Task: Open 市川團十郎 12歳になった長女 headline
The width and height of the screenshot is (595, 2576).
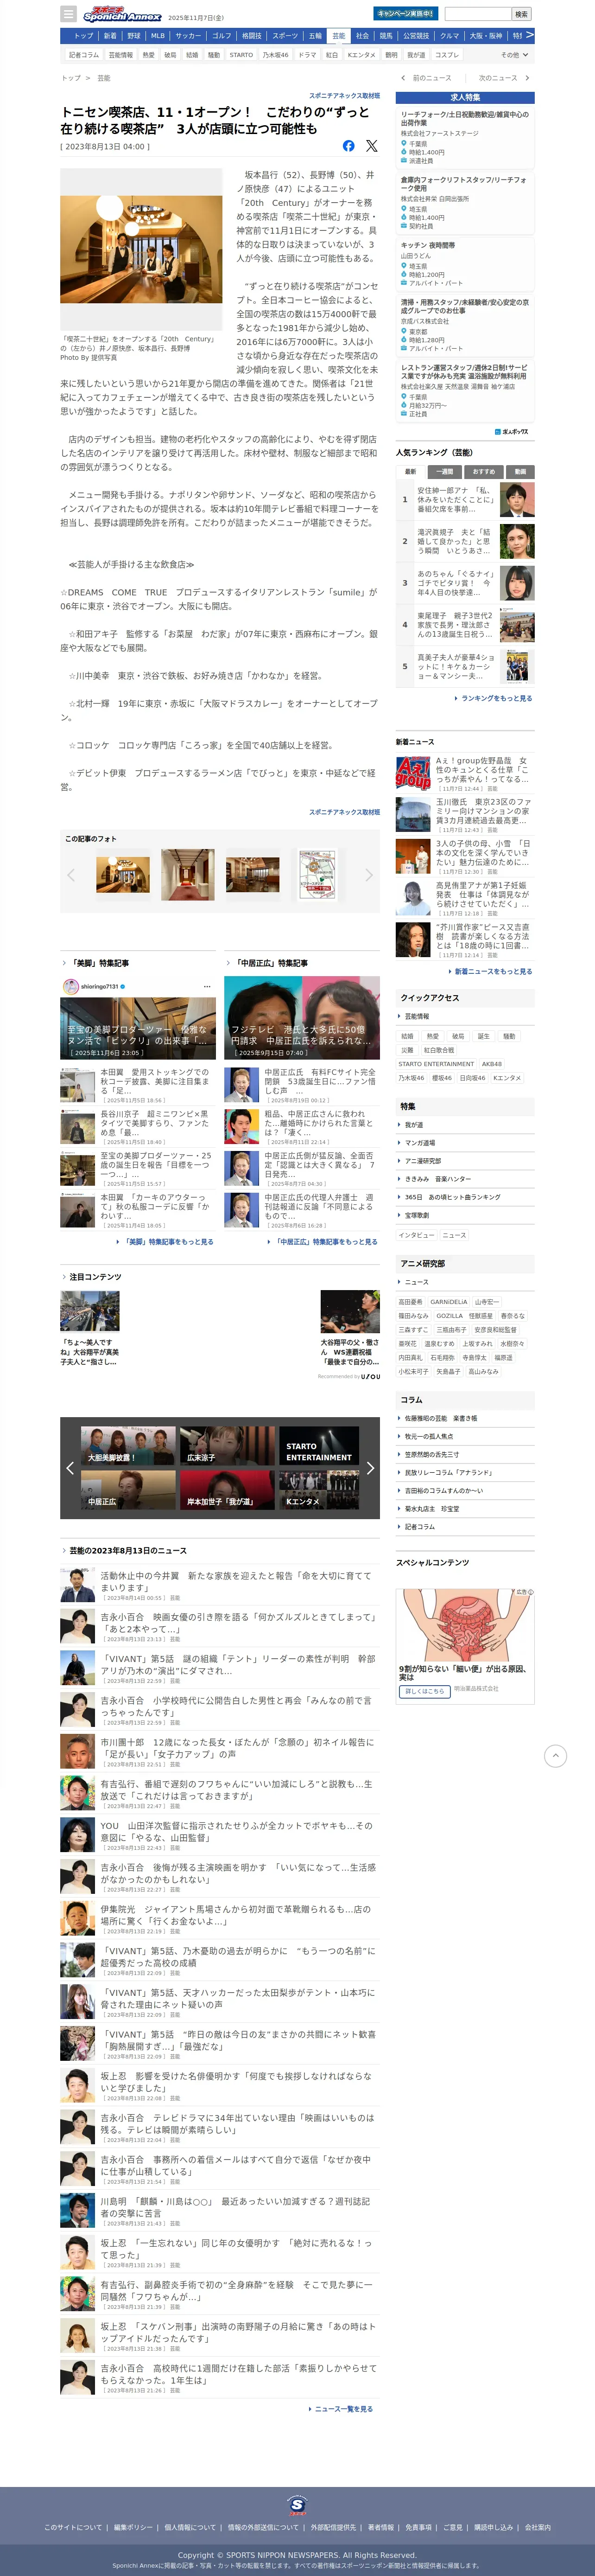Action: pos(236,1748)
